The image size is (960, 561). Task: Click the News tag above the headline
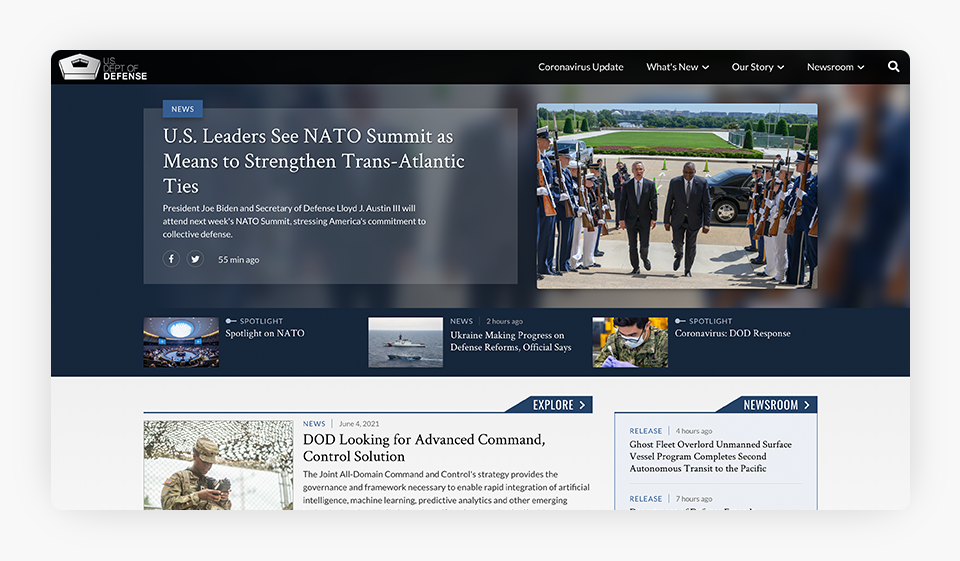(x=183, y=109)
